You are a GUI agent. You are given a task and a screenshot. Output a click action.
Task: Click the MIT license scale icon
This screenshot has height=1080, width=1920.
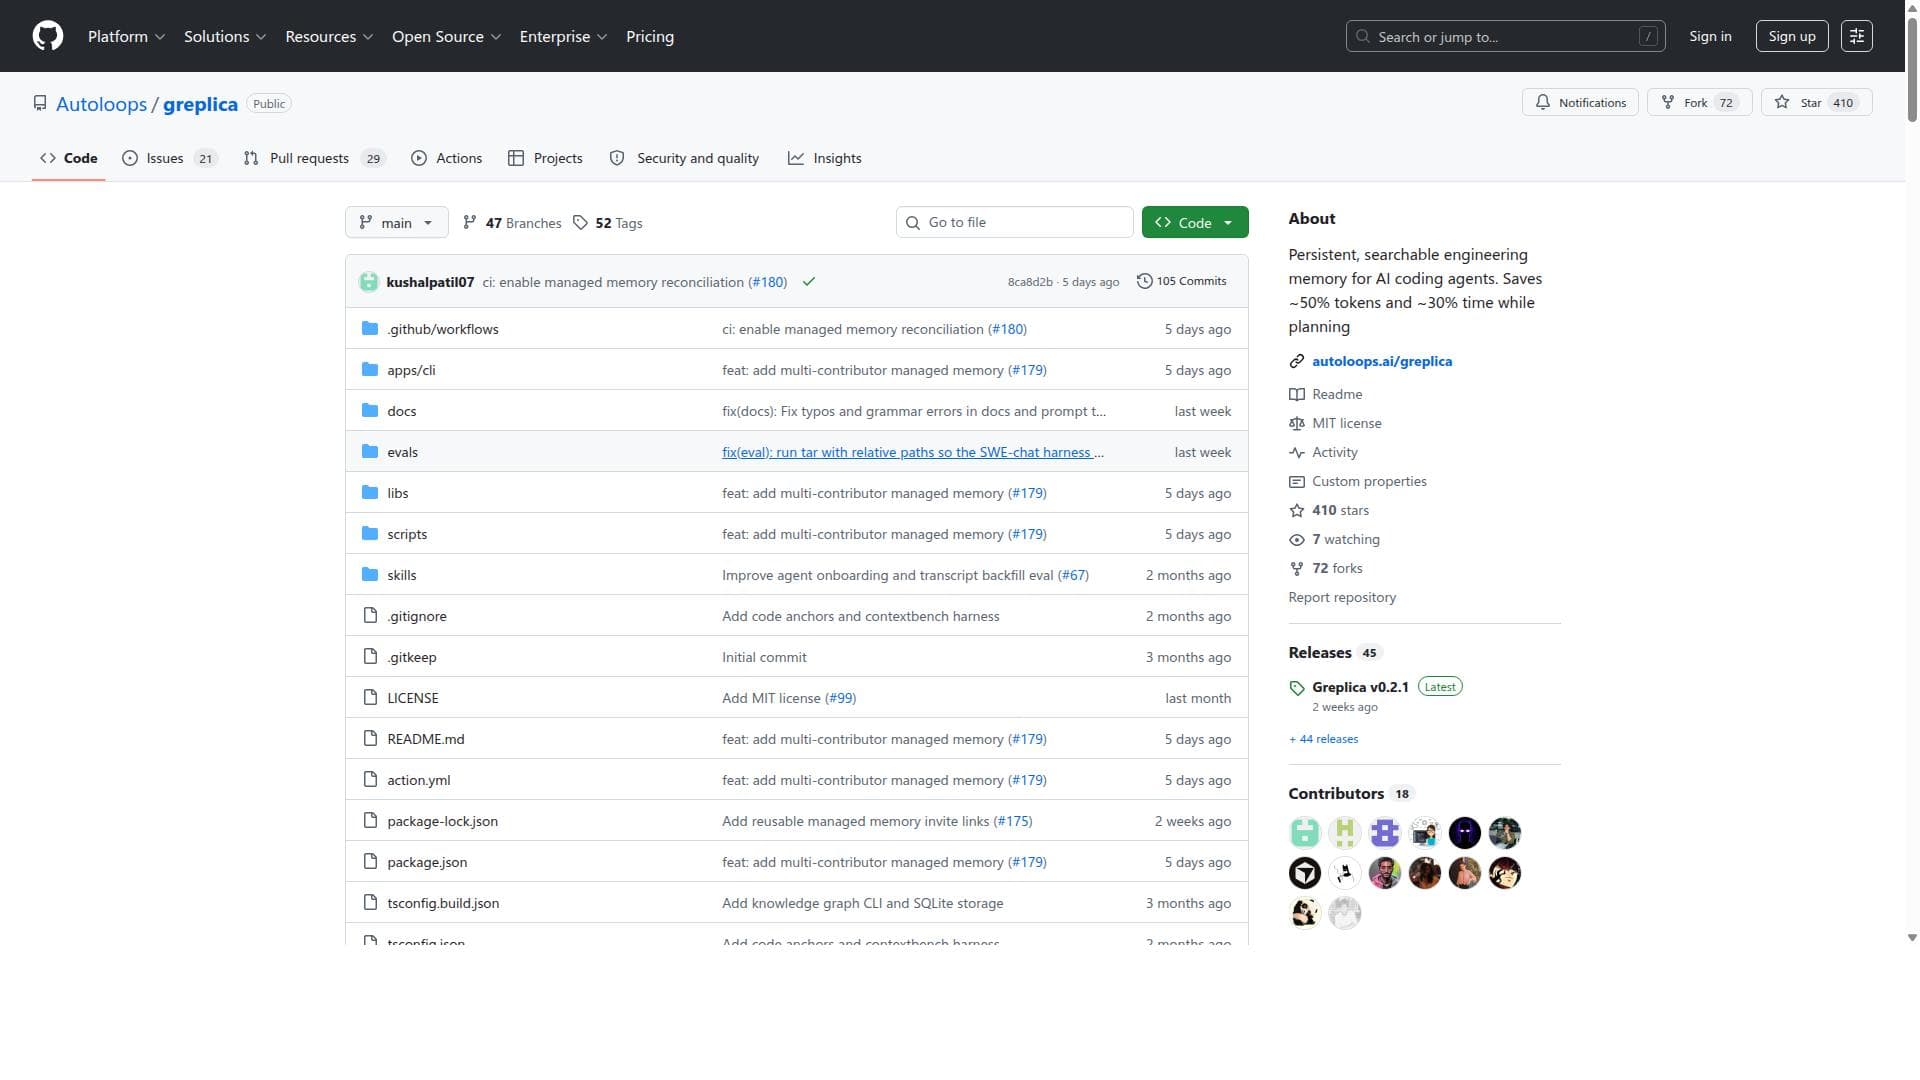click(x=1297, y=423)
